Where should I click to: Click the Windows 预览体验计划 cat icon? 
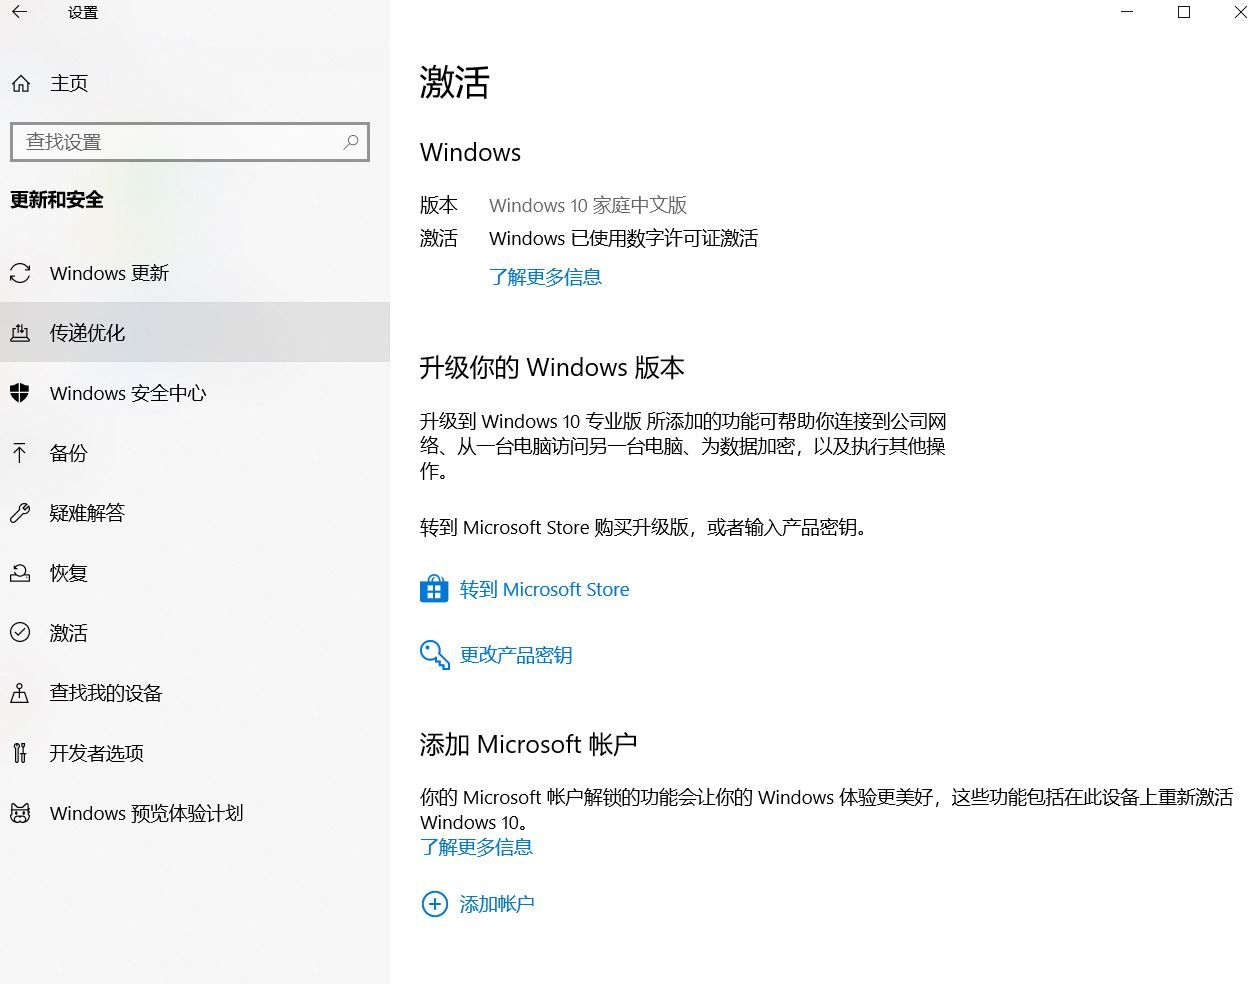(x=20, y=813)
